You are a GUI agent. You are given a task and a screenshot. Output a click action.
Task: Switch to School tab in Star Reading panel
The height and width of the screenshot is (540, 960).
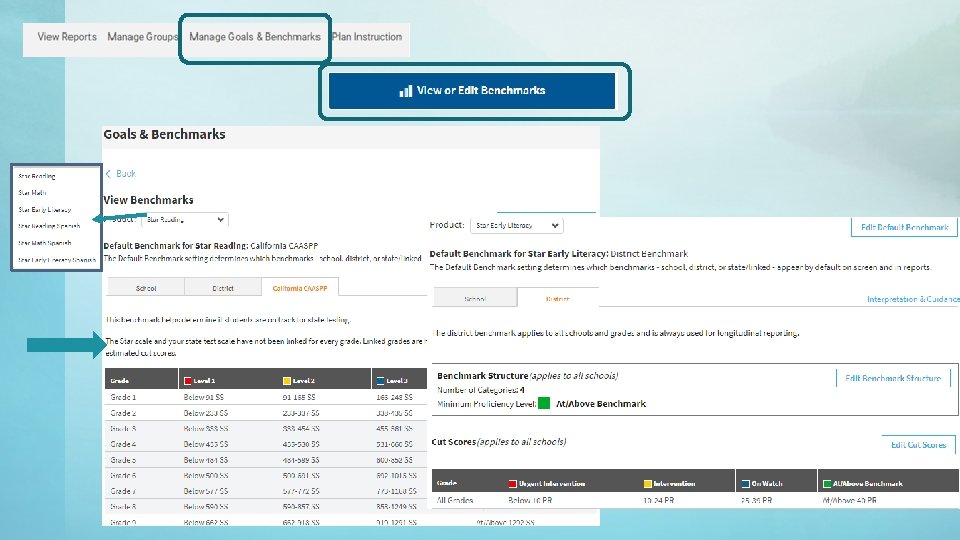coord(146,288)
